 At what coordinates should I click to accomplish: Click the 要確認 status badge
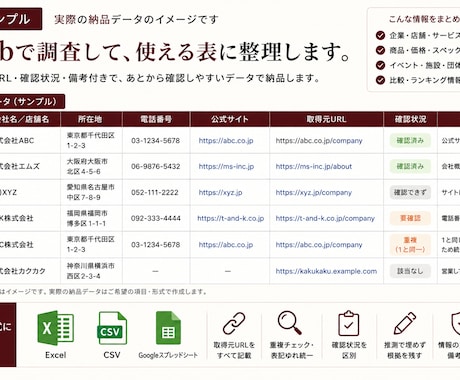coord(410,218)
